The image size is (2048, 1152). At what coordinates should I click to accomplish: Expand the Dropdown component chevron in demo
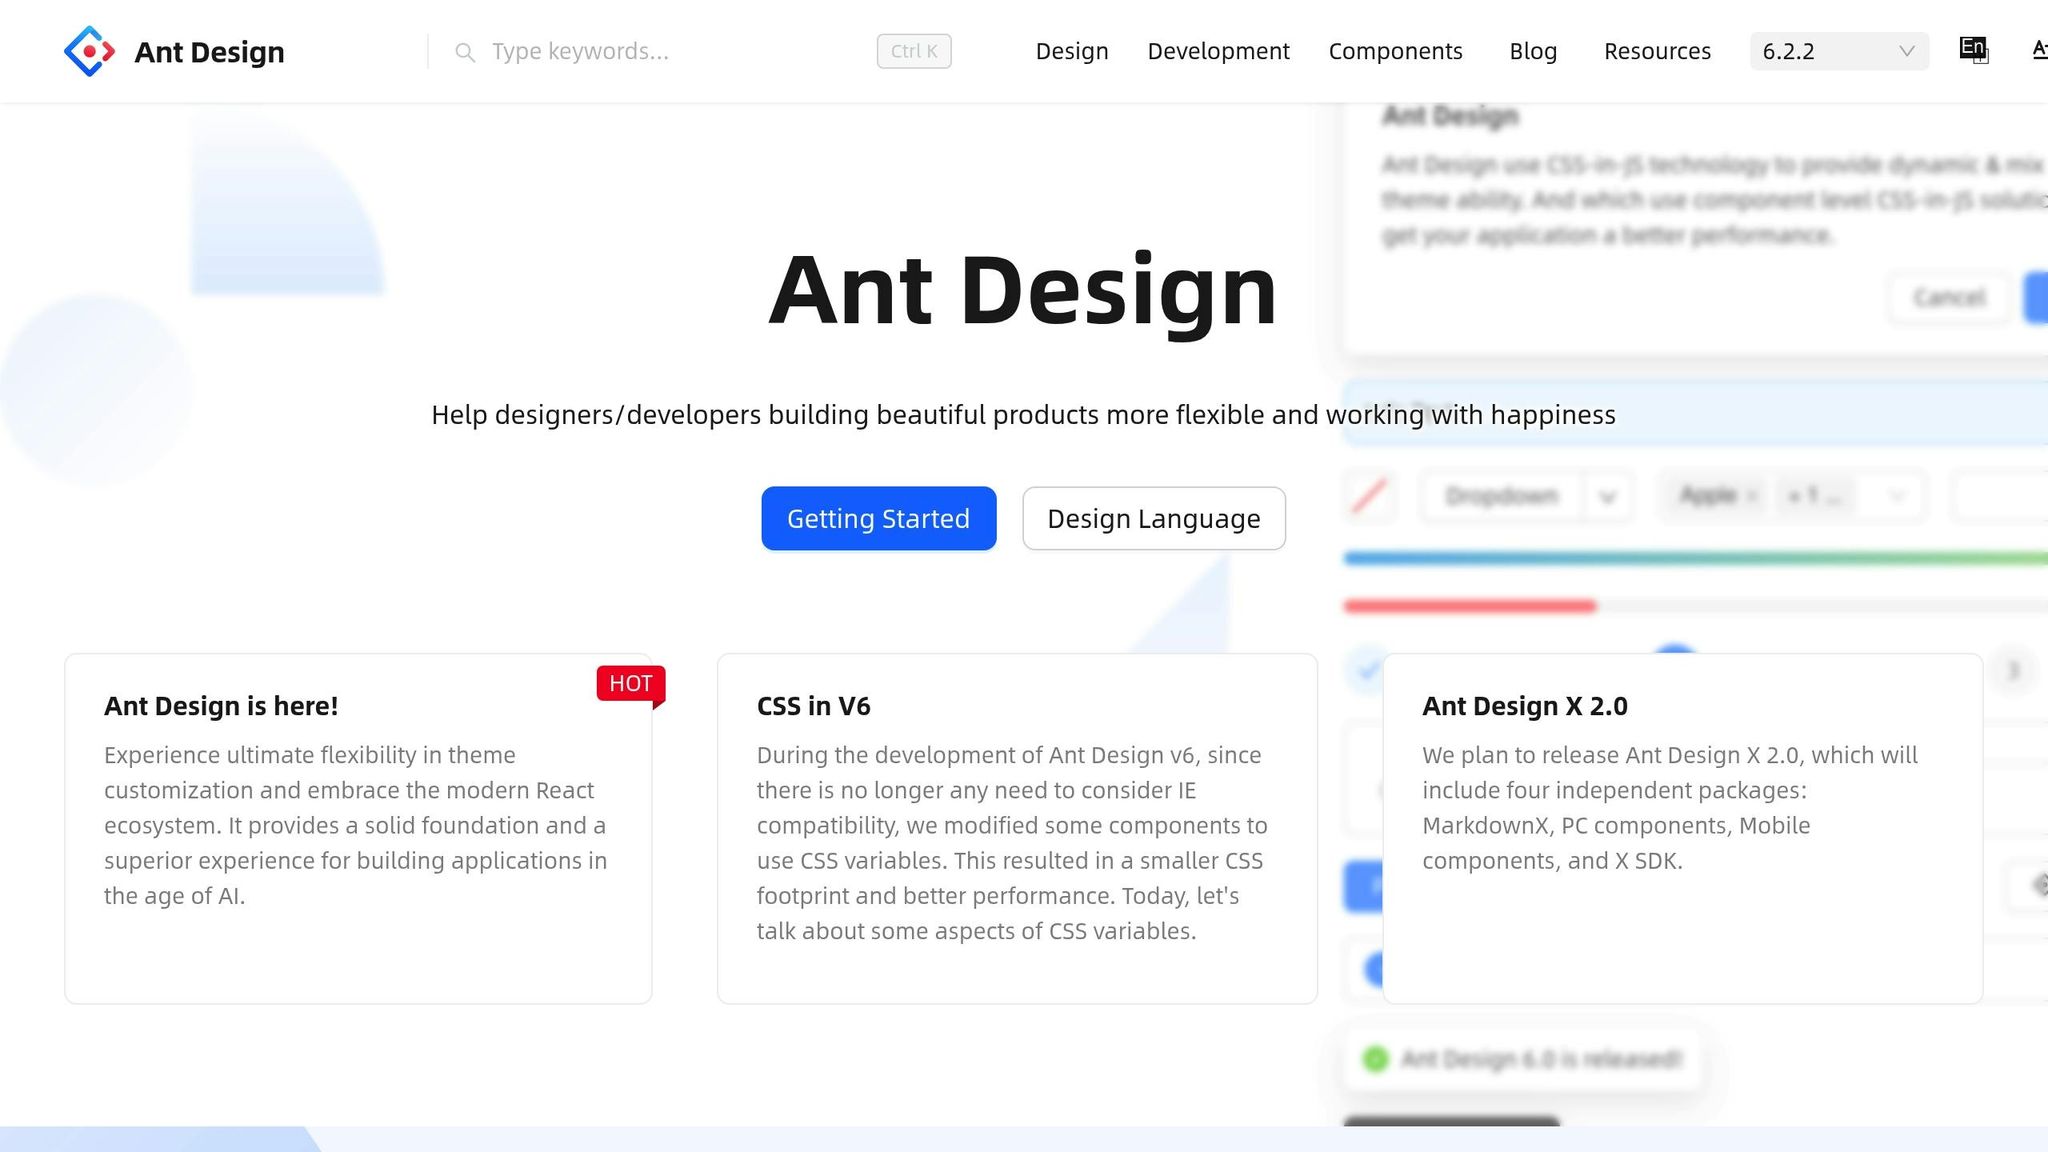click(x=1609, y=497)
